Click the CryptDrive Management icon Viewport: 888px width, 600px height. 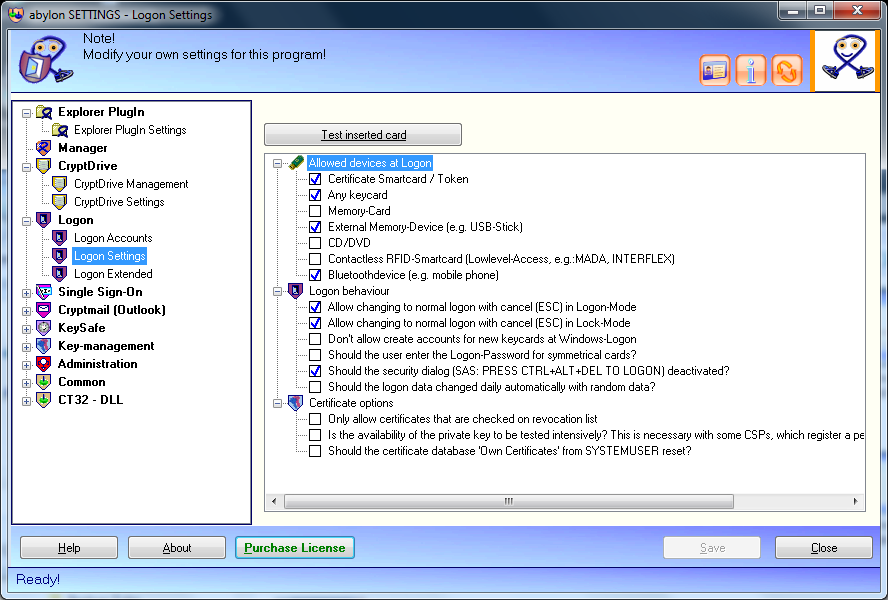(59, 184)
